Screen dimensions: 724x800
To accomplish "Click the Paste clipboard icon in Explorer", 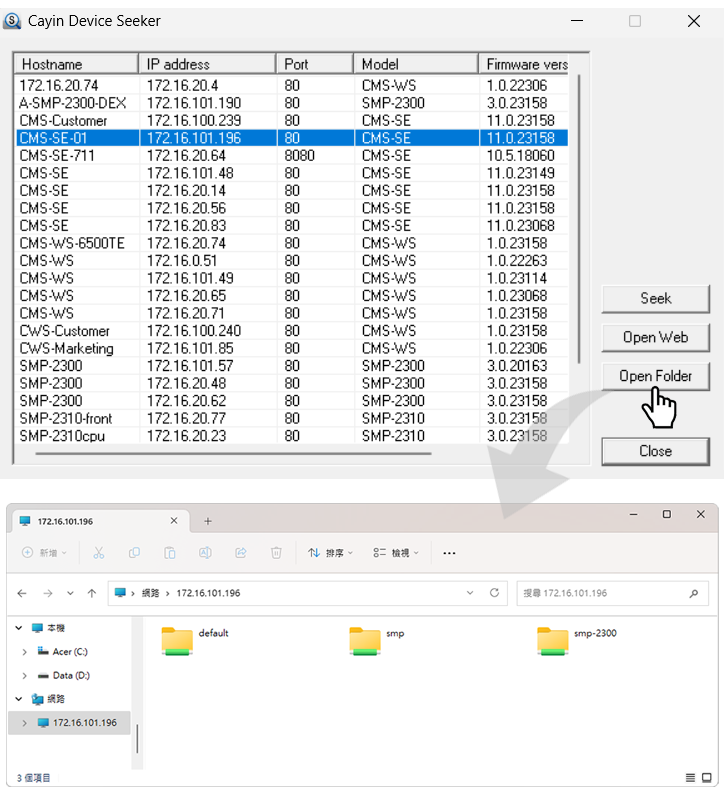I will pos(169,553).
